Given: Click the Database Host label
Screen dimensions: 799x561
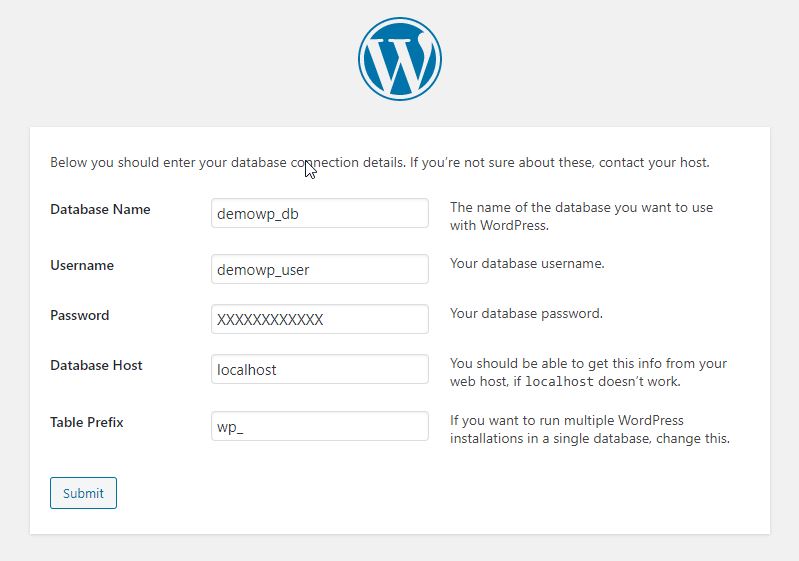Looking at the screenshot, I should pos(96,365).
